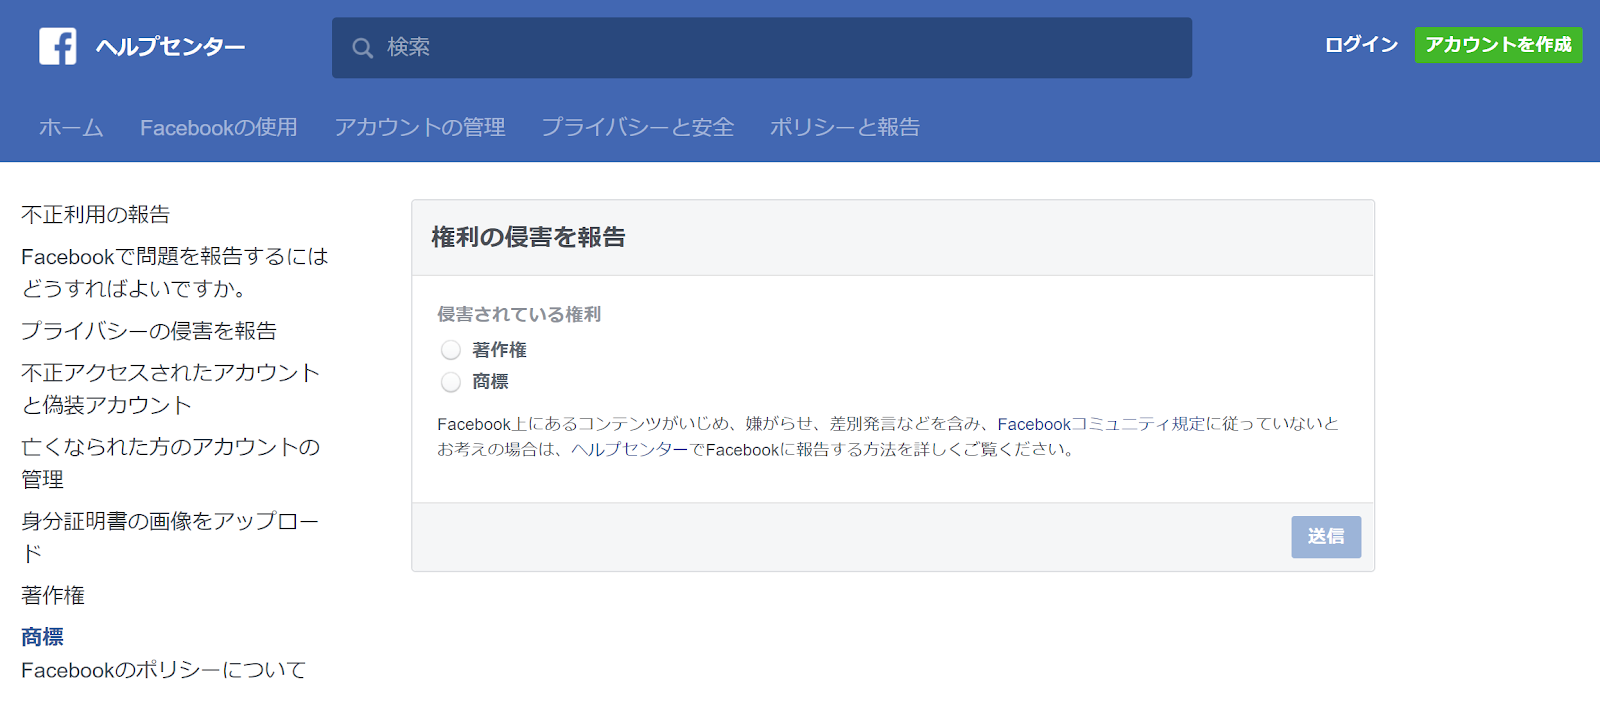This screenshot has height=704, width=1600.
Task: Click the 権利の侵害を報告 heading text
Action: click(528, 237)
